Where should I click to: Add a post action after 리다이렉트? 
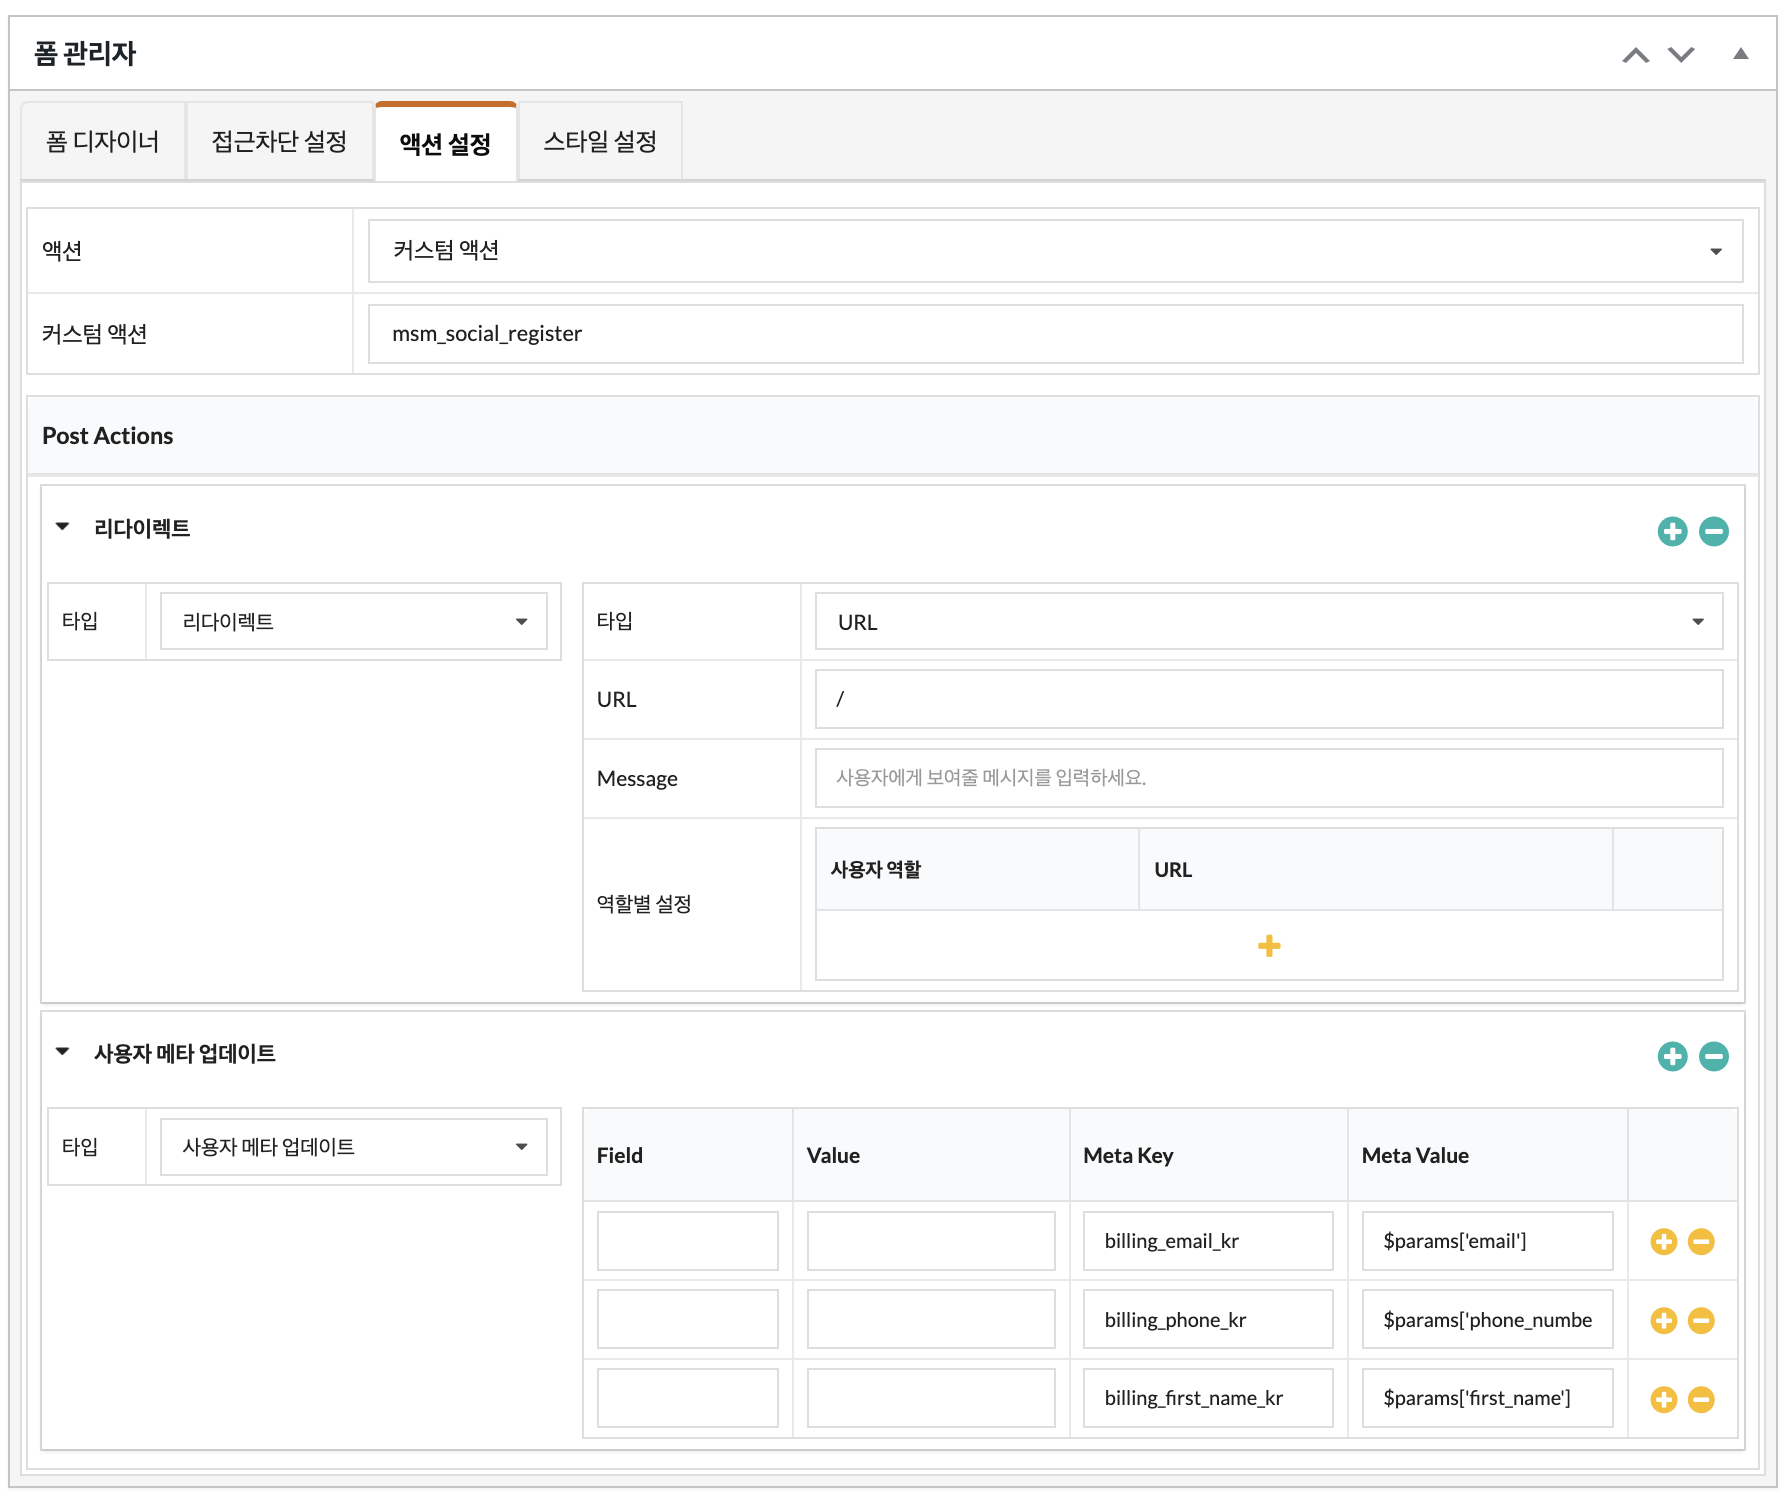click(1672, 531)
